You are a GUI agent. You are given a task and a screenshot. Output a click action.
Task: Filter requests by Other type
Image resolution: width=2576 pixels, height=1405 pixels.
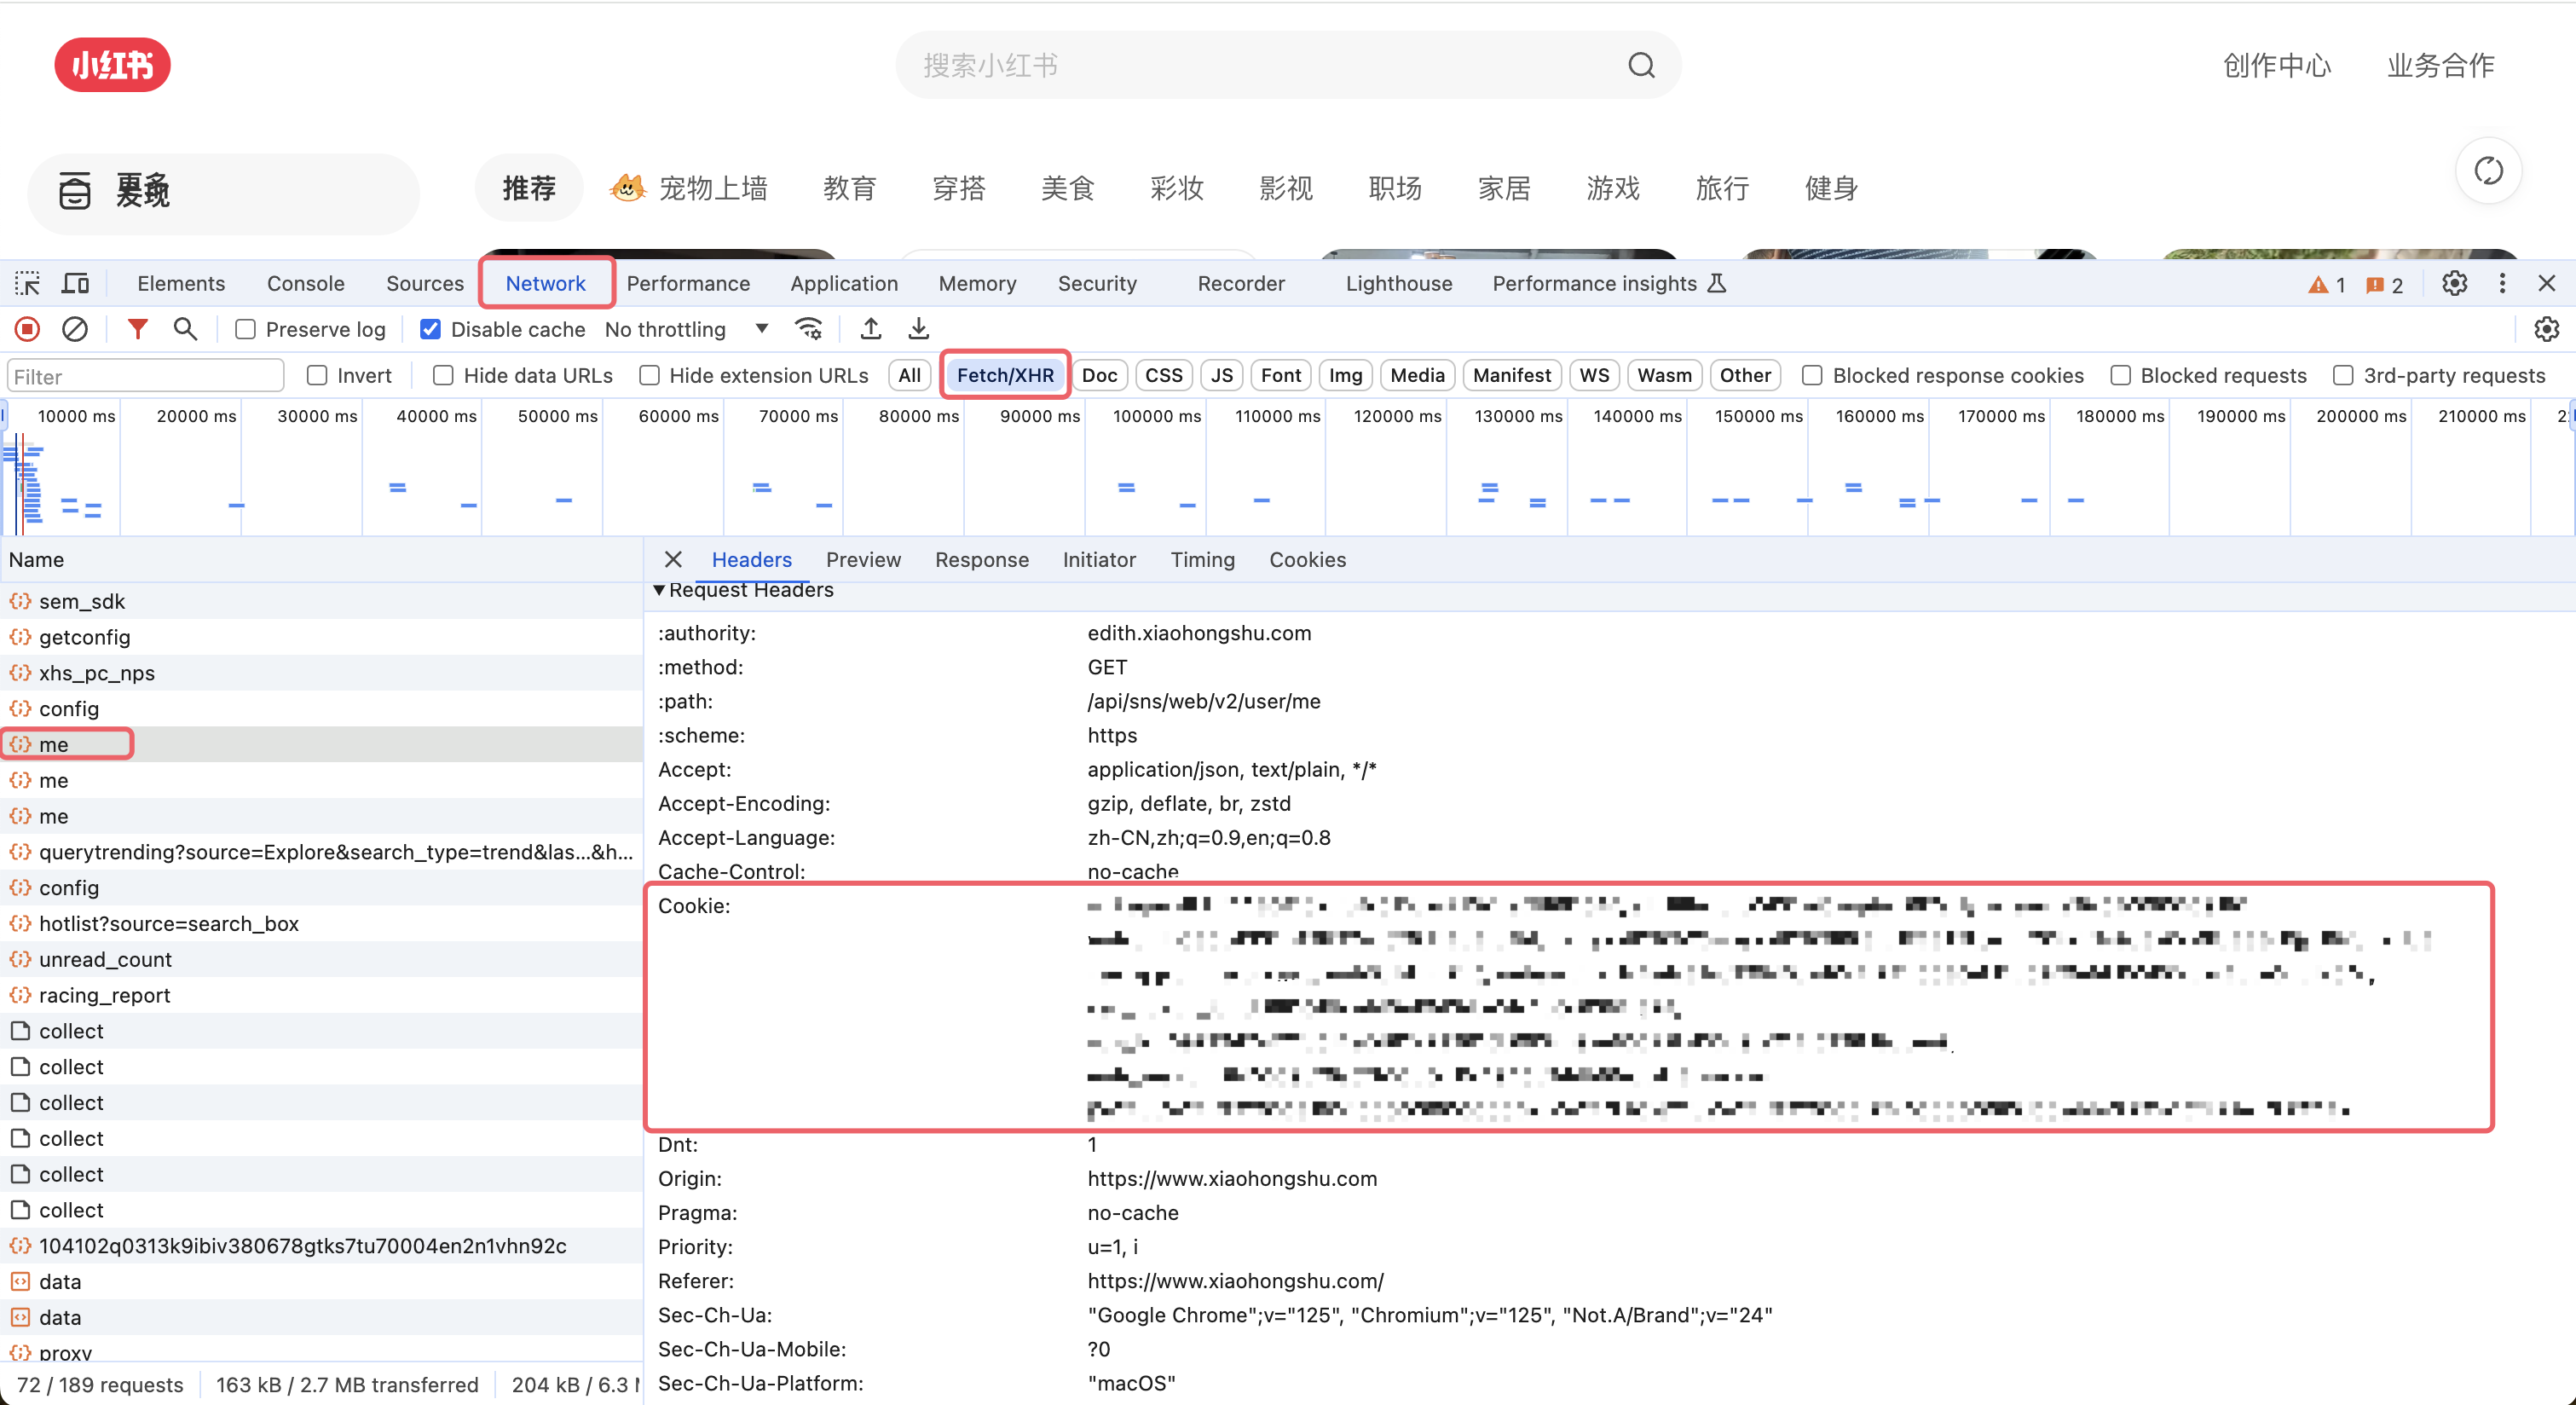(1745, 375)
